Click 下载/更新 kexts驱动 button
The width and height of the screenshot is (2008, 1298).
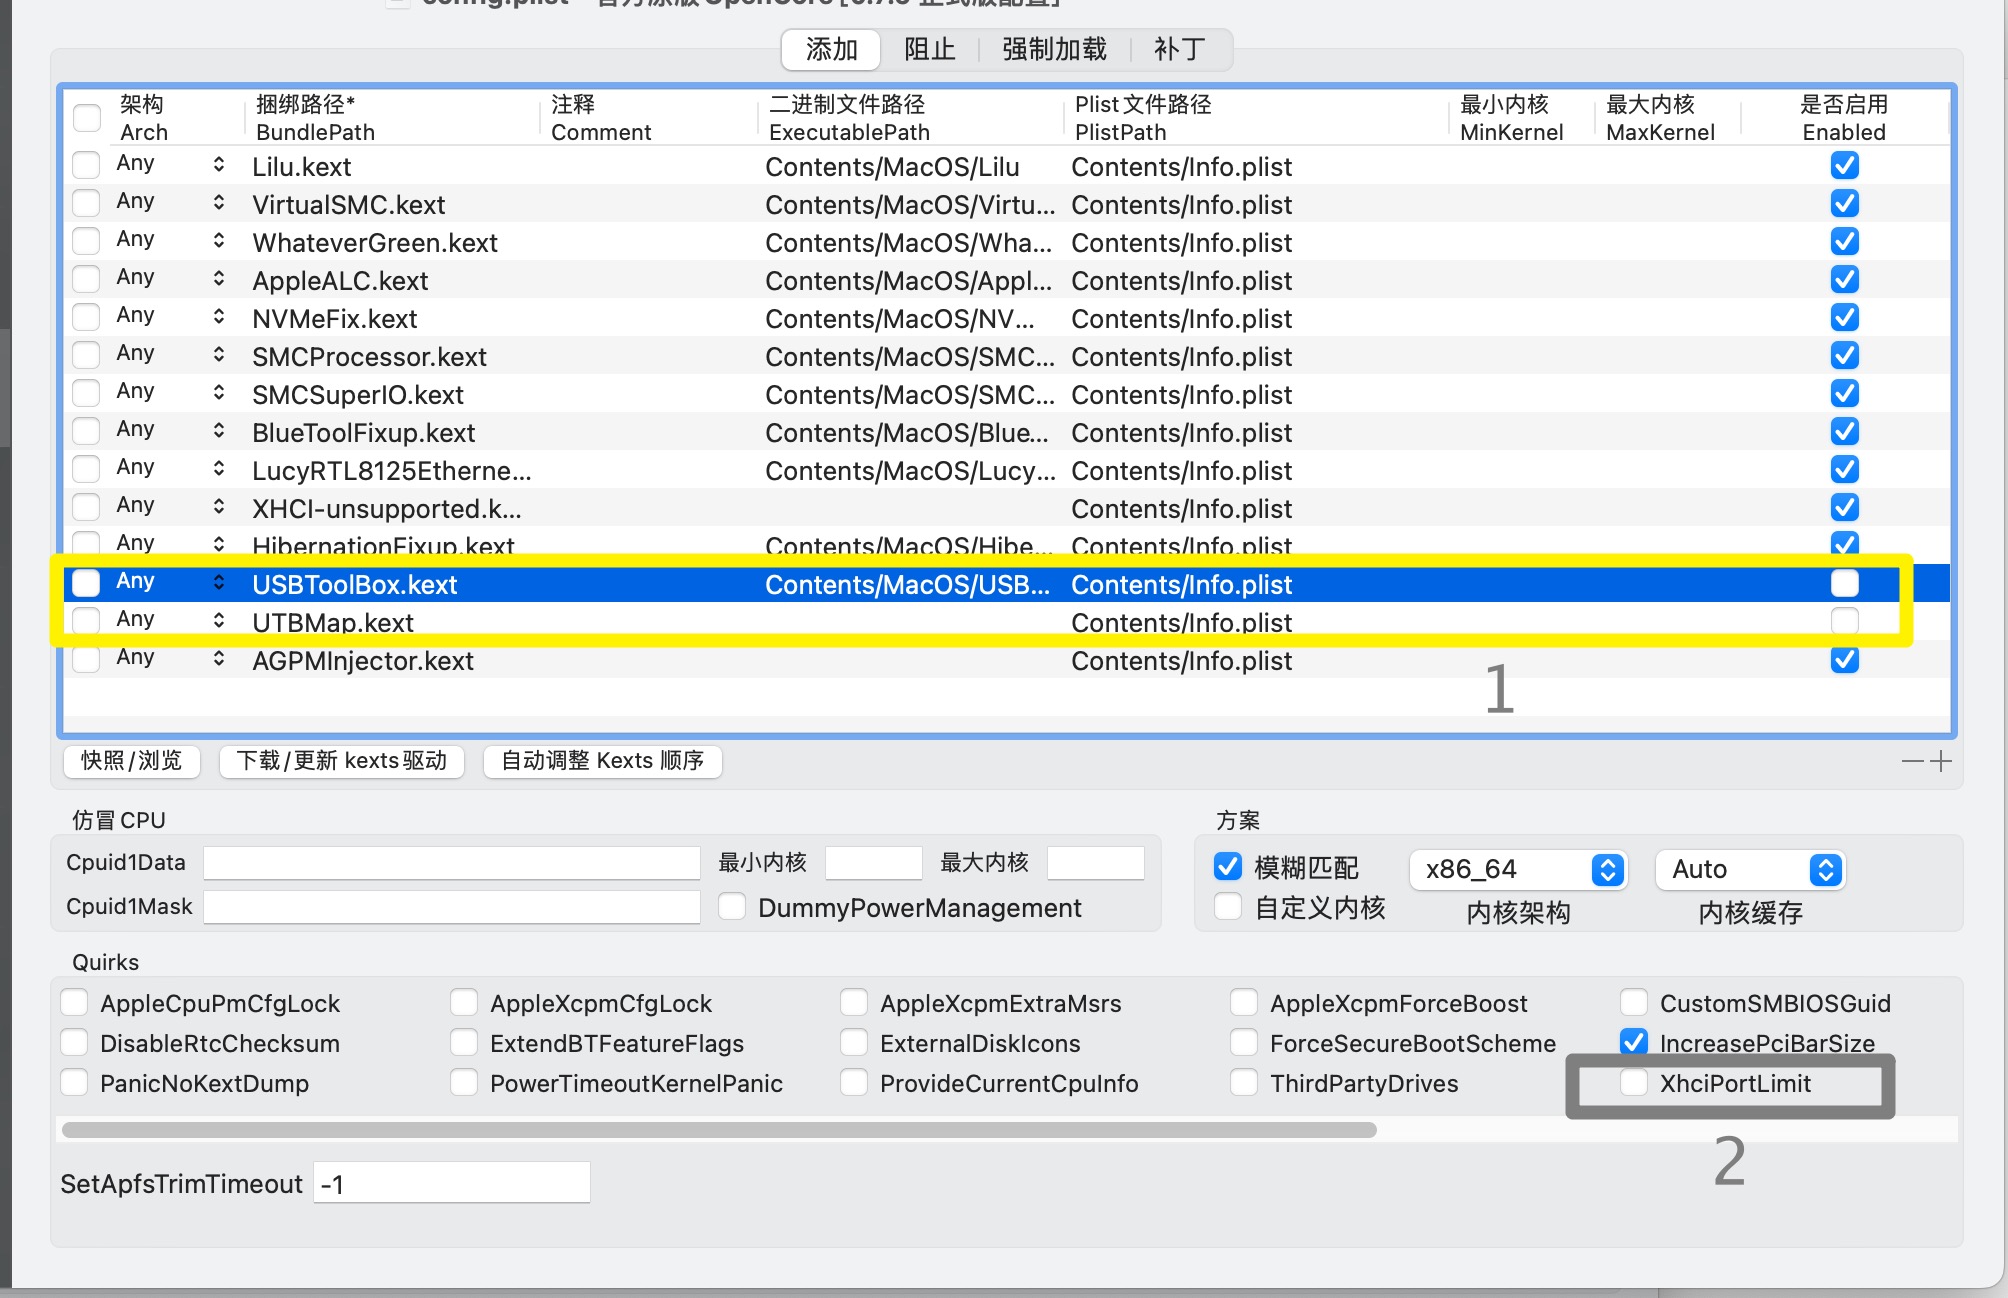pos(342,761)
